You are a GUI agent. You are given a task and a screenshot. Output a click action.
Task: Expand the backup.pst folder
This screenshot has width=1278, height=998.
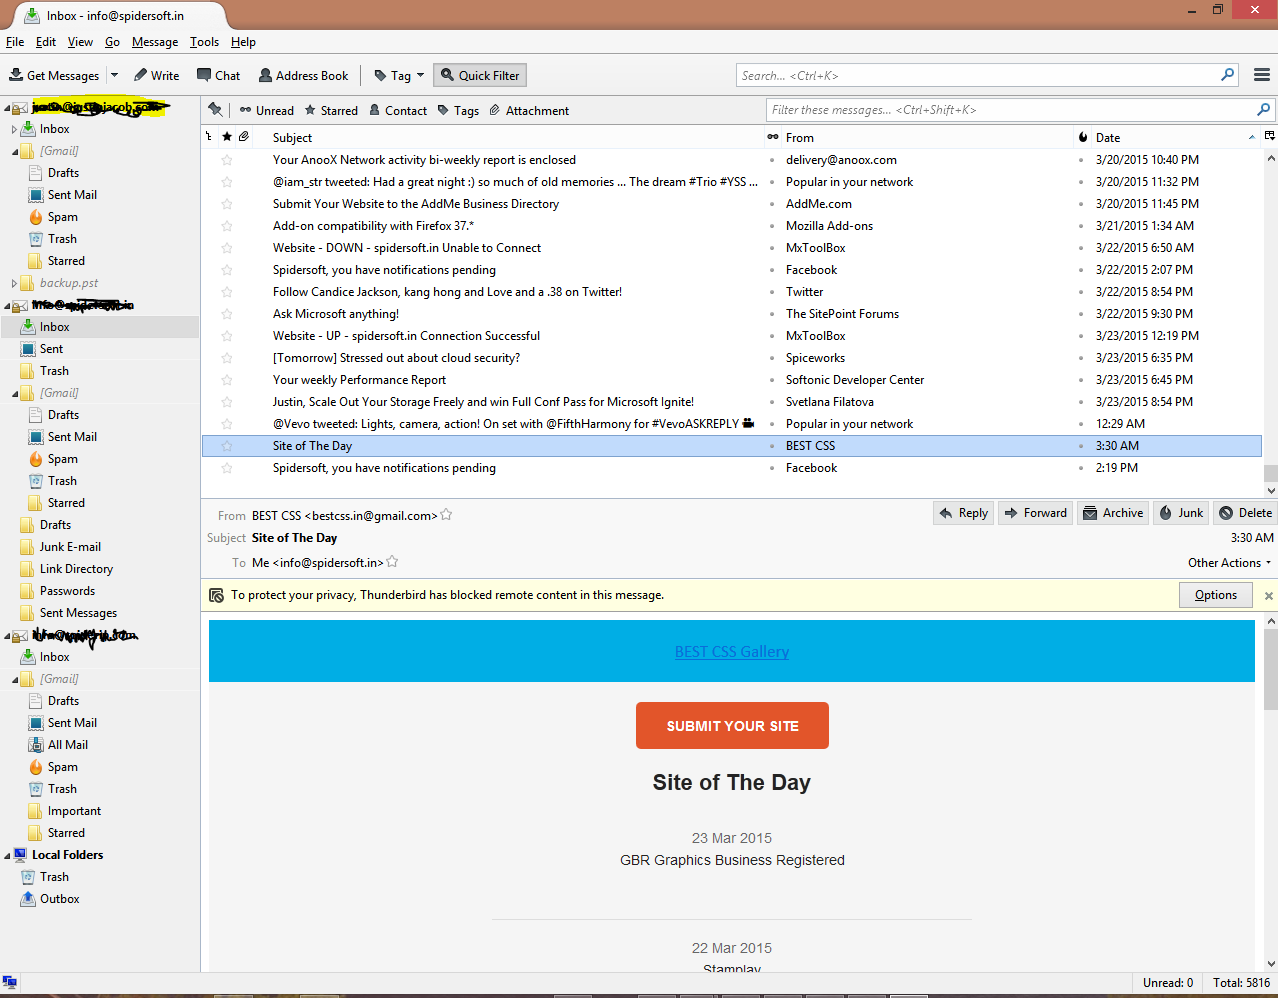14,283
